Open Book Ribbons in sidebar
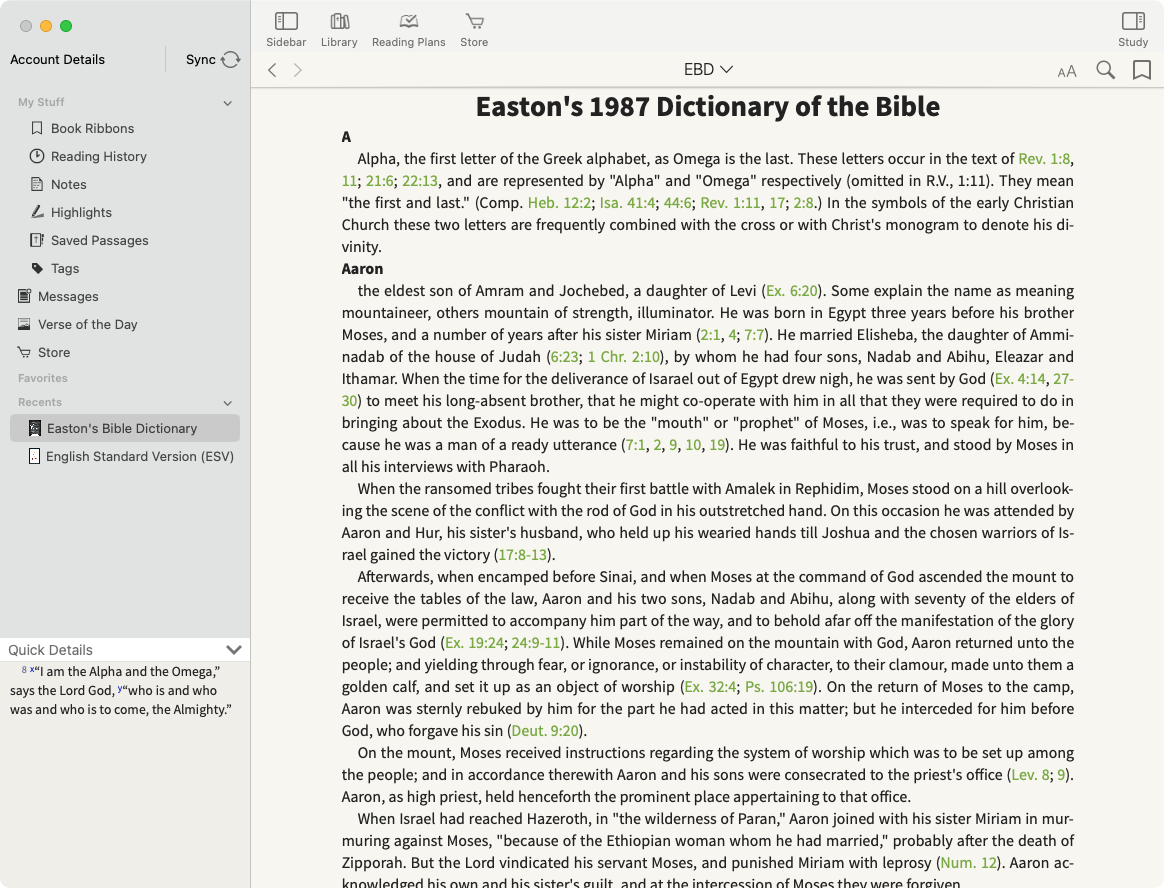The height and width of the screenshot is (888, 1164). coord(92,128)
